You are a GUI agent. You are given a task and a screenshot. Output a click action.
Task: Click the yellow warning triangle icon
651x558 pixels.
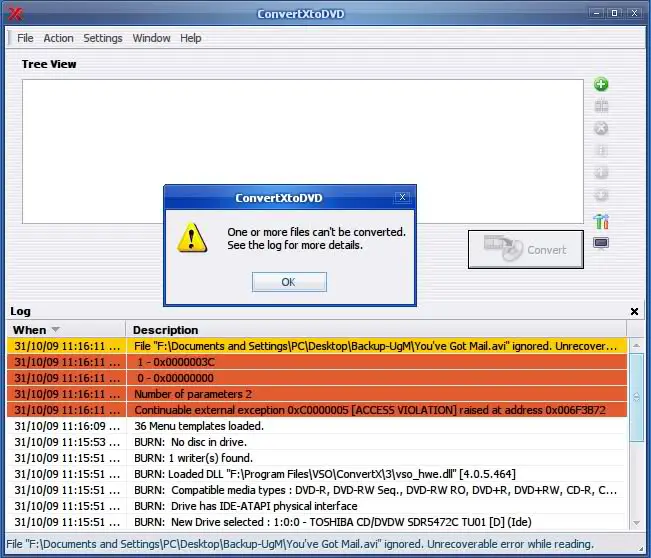(x=192, y=238)
